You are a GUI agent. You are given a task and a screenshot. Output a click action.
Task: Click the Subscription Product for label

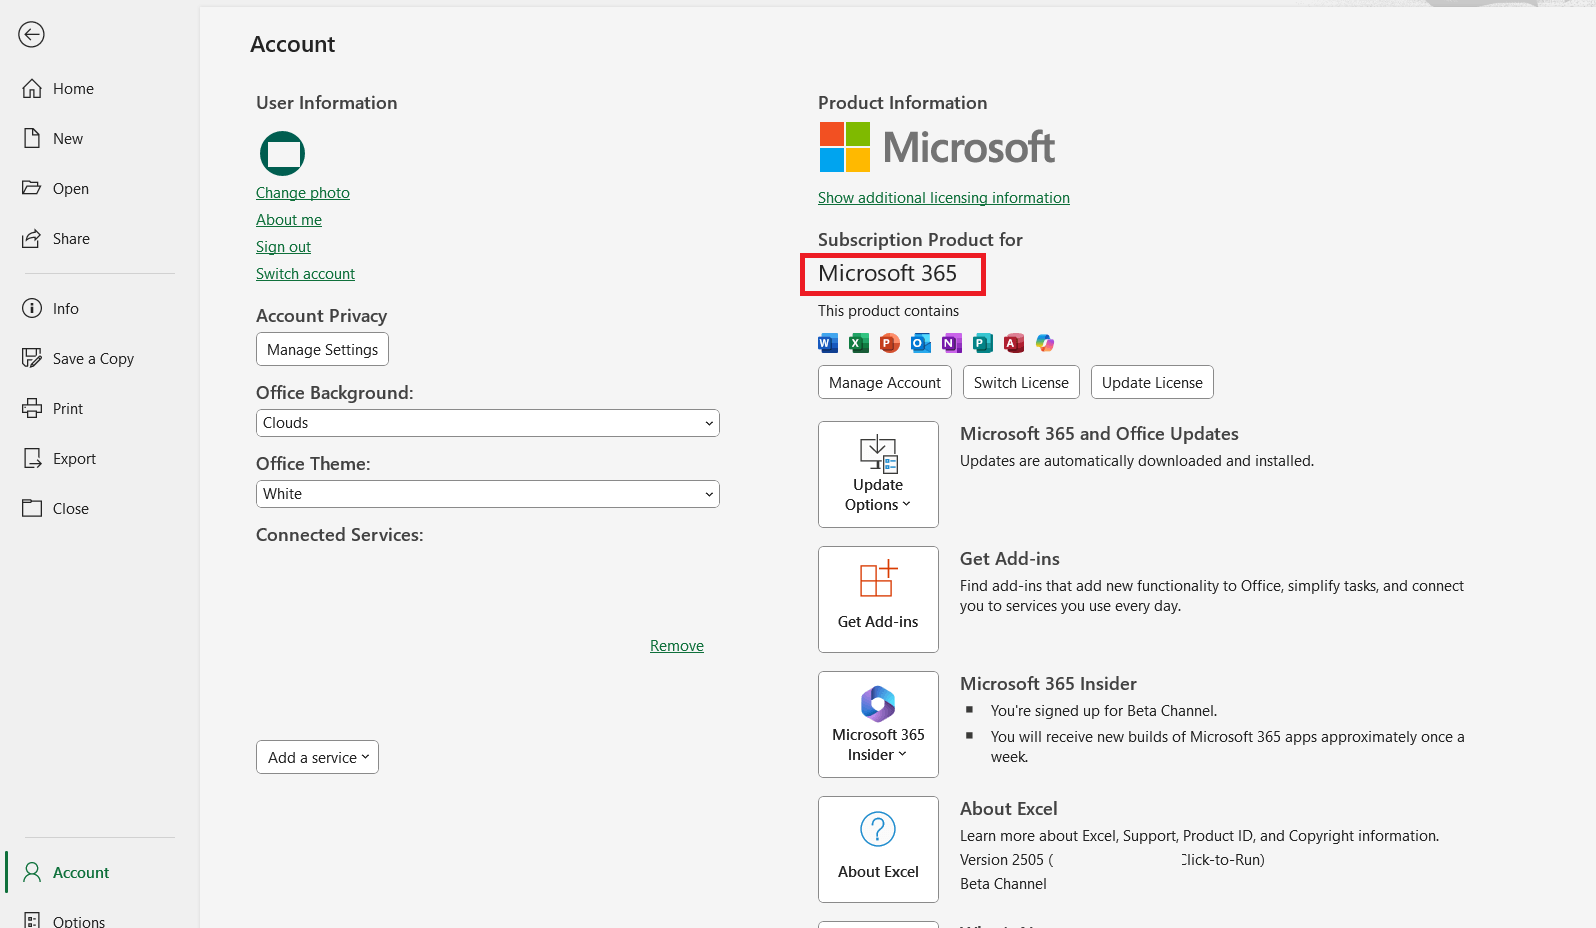920,240
